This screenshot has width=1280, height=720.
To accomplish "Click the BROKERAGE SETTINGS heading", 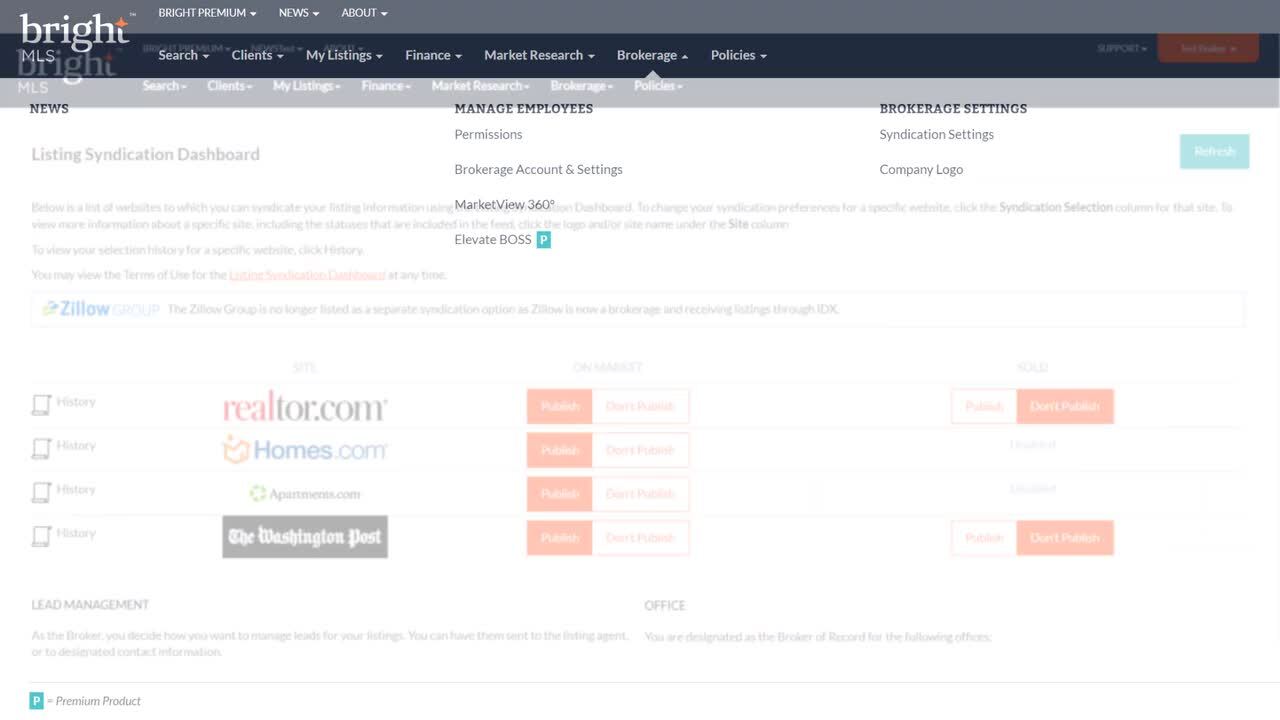I will point(953,108).
